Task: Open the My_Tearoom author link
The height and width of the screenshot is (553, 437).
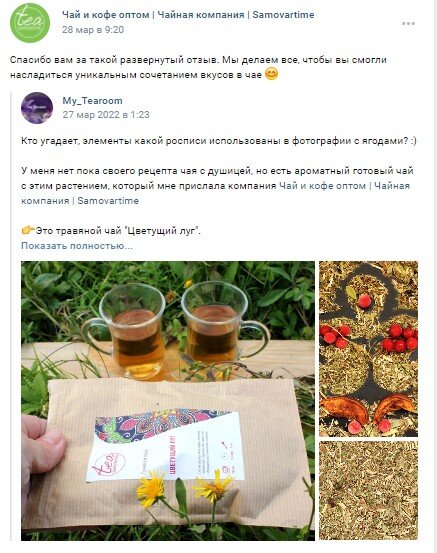Action: [x=92, y=101]
